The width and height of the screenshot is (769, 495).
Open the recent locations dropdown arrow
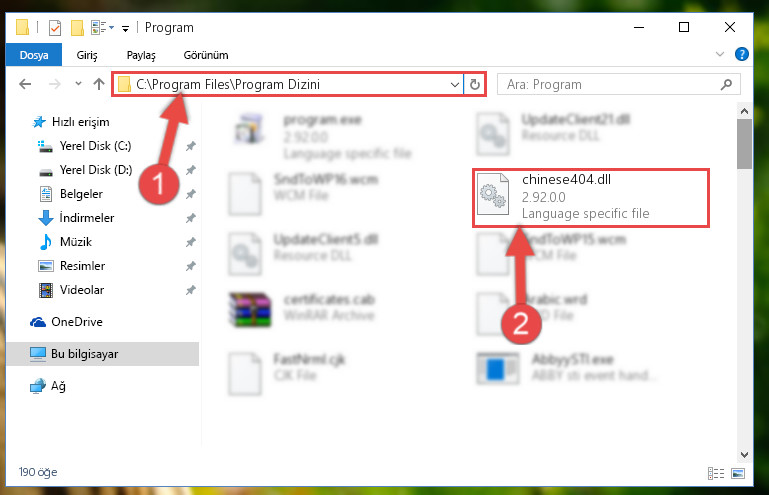[x=78, y=84]
